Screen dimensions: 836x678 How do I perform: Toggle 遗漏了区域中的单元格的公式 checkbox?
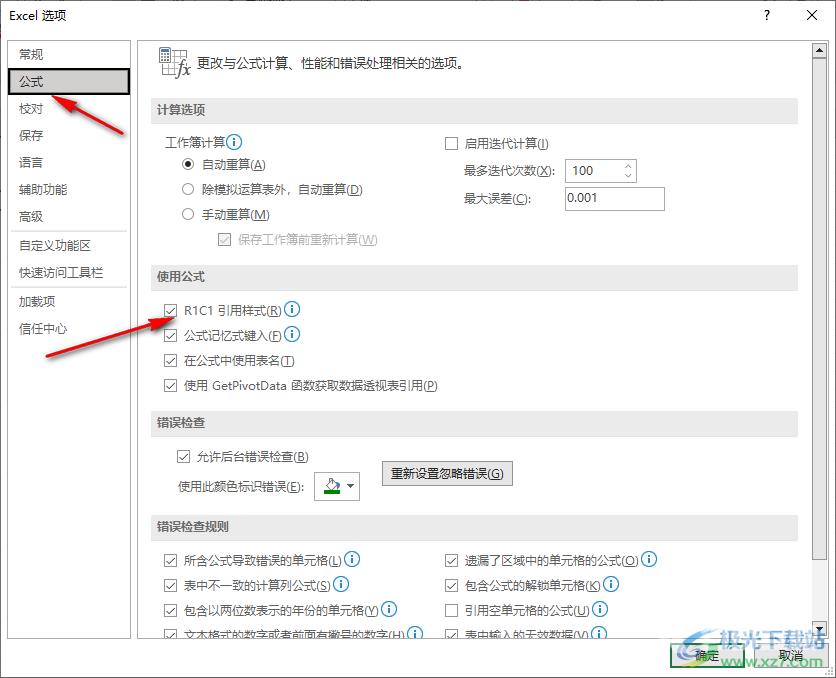451,560
